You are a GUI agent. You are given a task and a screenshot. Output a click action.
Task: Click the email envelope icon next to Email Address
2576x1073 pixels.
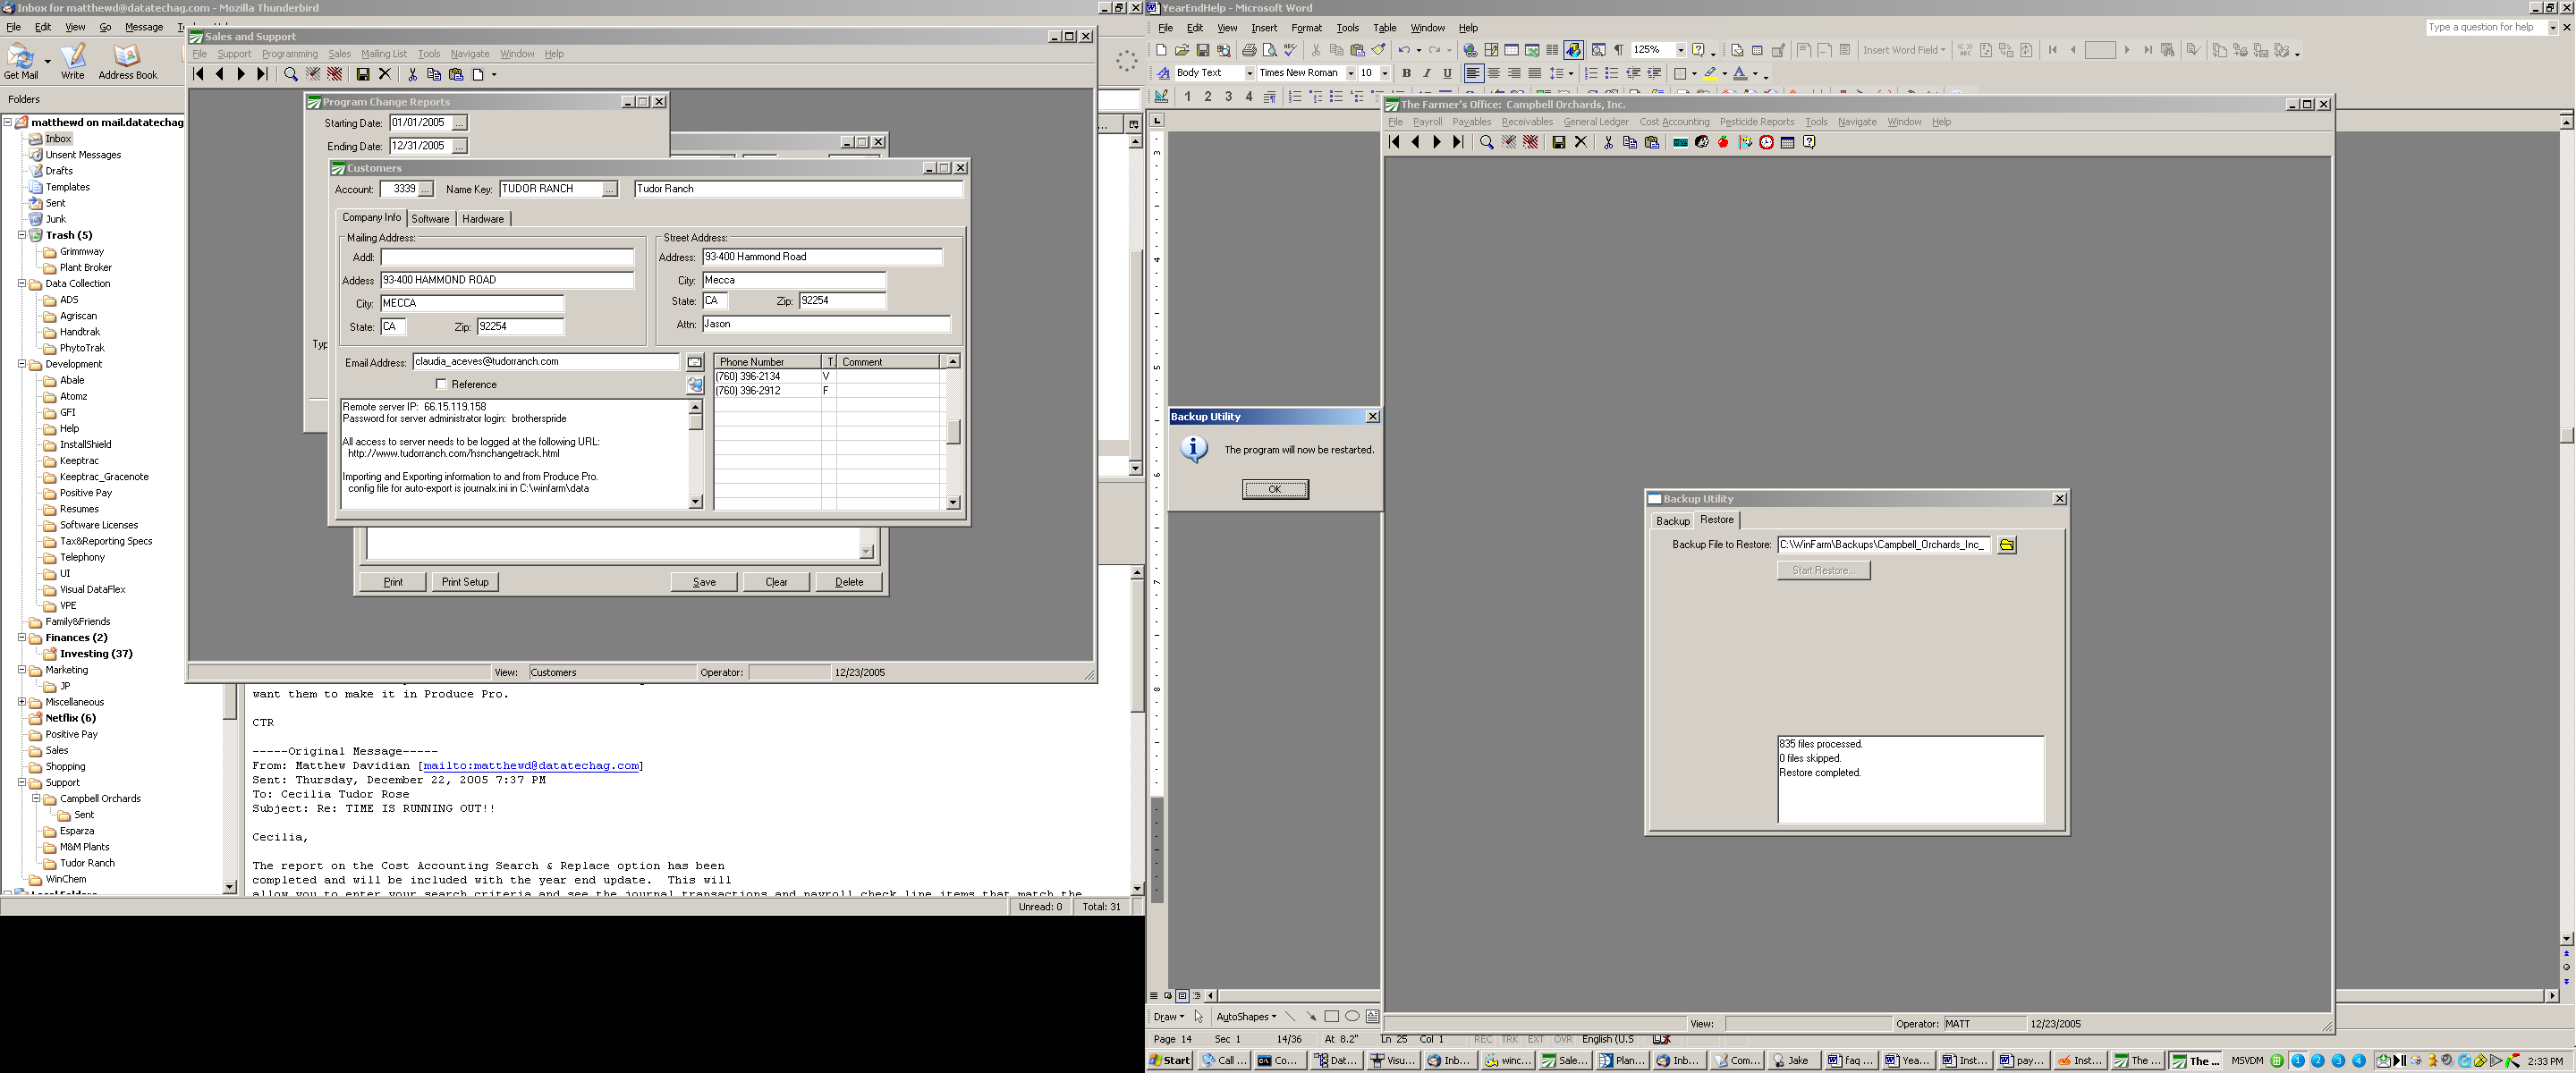695,362
